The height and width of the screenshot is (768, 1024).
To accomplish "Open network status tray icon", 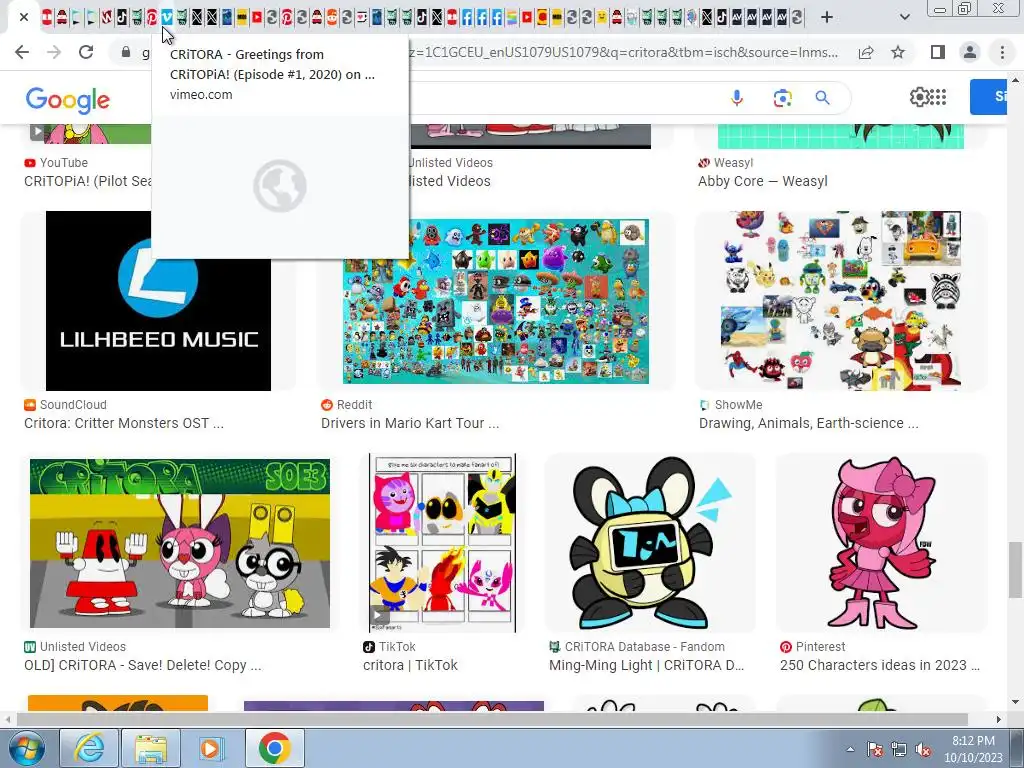I will [899, 749].
